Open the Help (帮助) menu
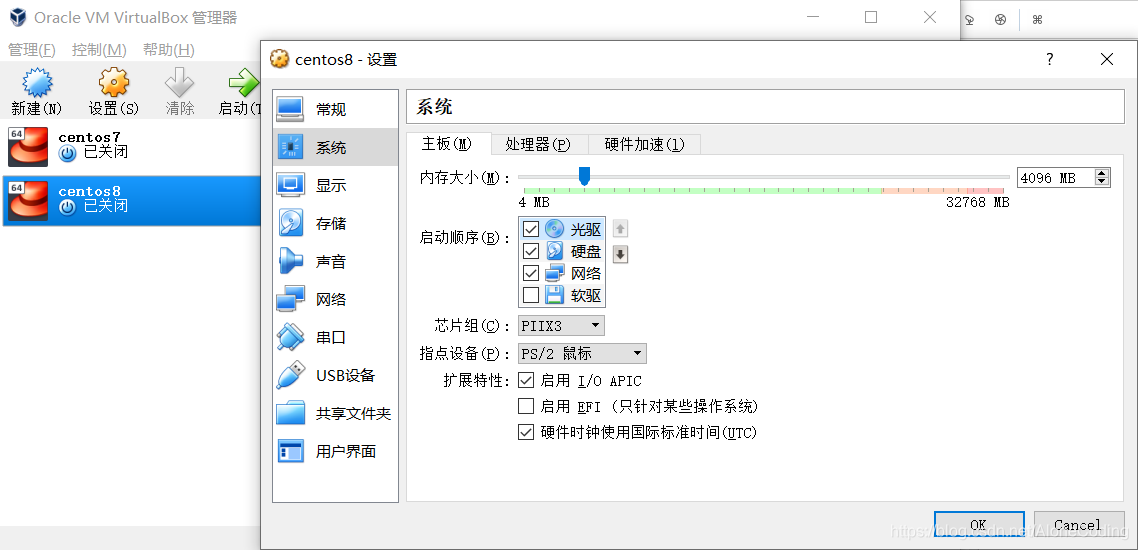This screenshot has width=1138, height=550. point(169,50)
